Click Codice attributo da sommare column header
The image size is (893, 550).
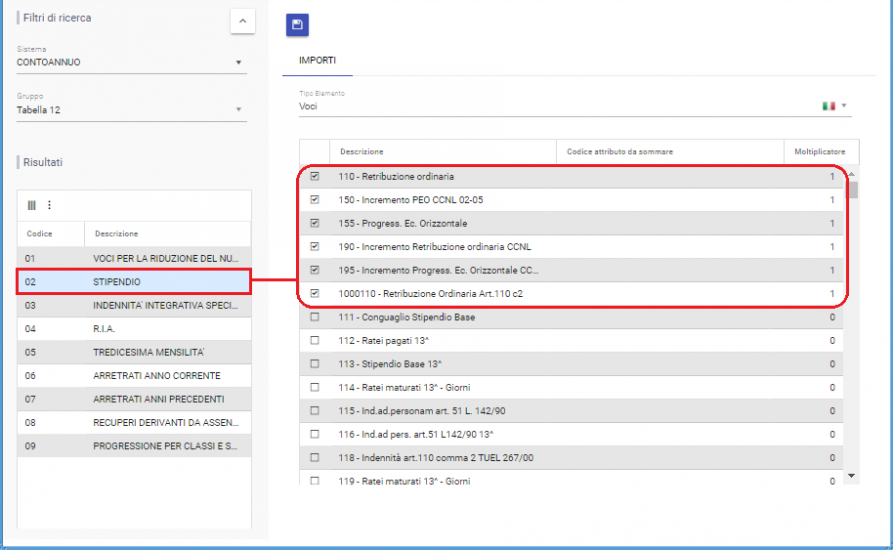tap(619, 152)
